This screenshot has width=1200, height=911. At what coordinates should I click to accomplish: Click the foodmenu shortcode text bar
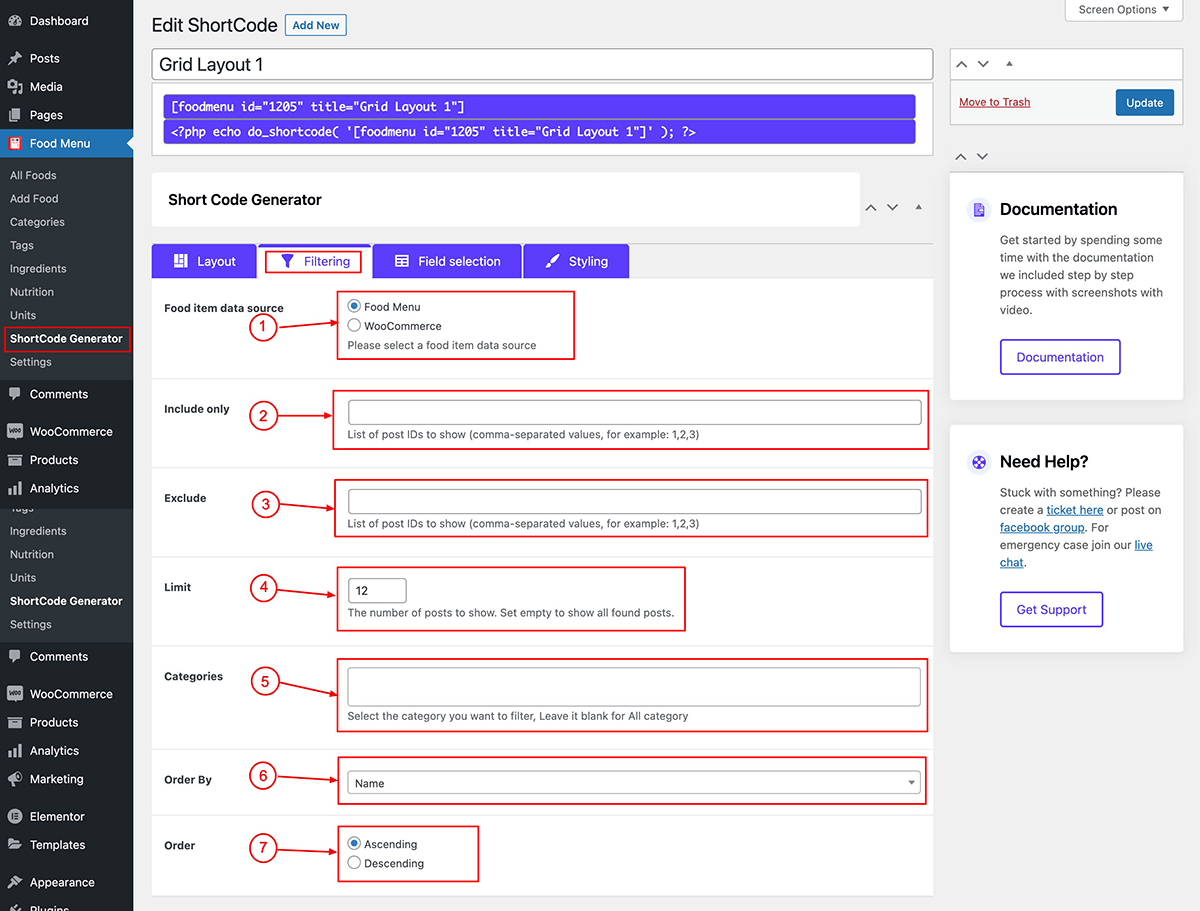(x=539, y=107)
